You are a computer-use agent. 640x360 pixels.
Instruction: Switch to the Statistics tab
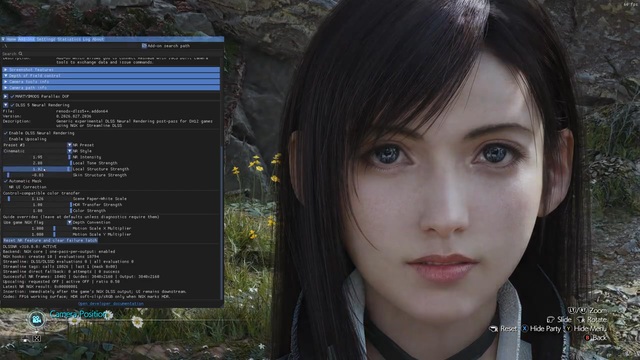click(68, 39)
